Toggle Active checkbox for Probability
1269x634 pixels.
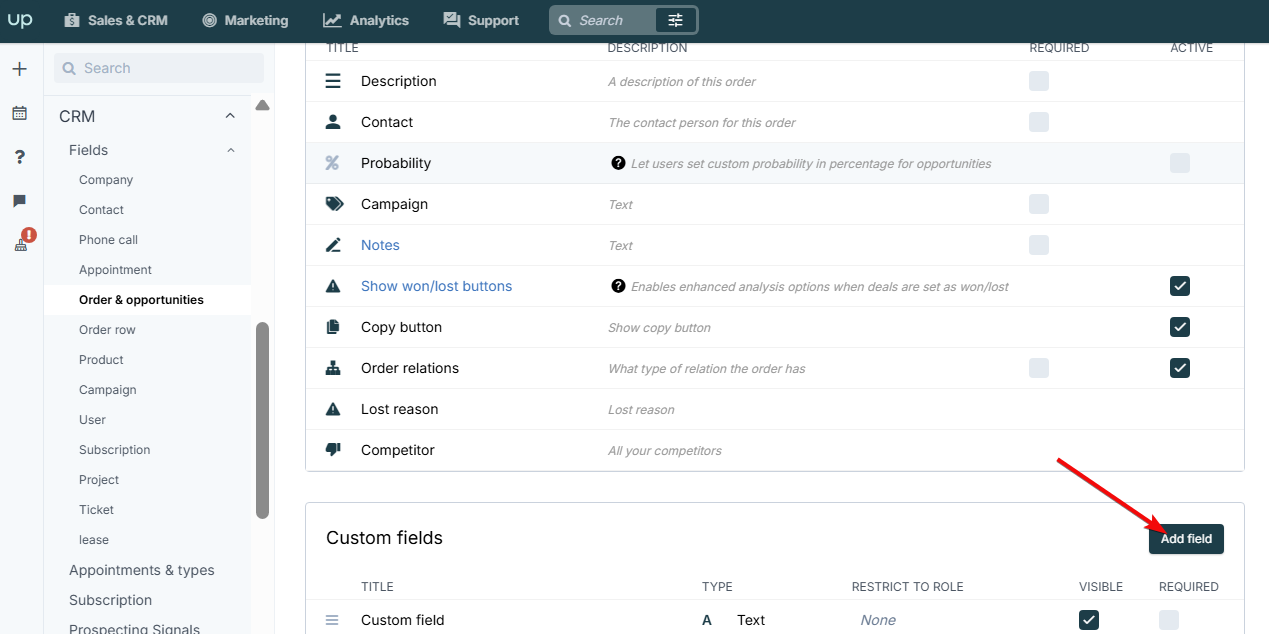point(1180,163)
